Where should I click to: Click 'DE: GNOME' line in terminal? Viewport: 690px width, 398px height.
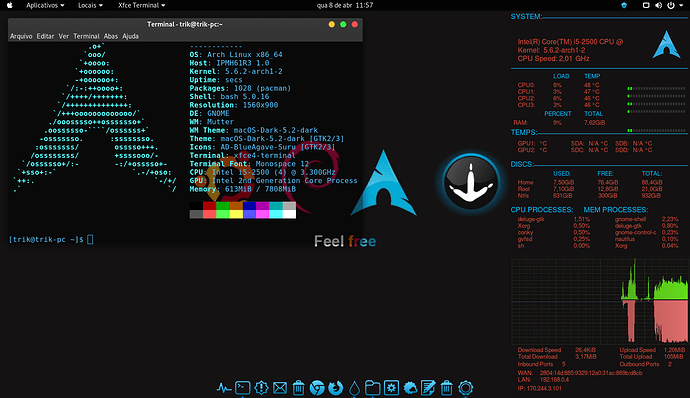point(209,113)
